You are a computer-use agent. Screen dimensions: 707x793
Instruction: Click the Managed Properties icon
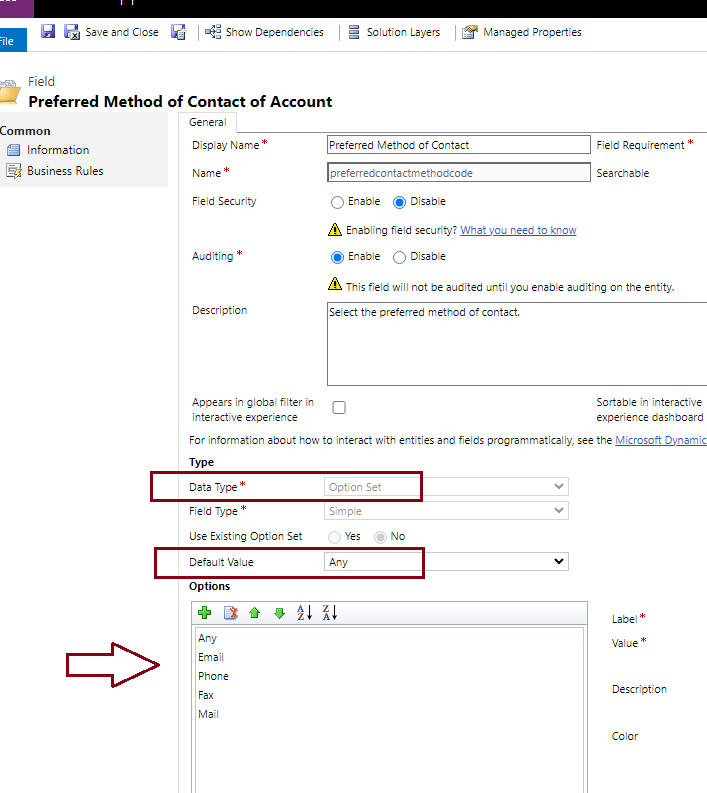470,32
